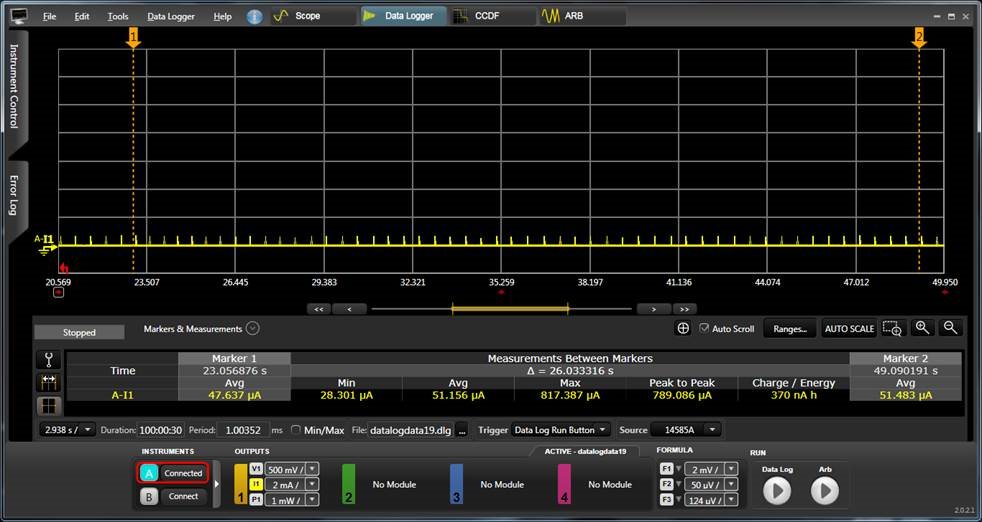Expand the Markers & Measurements chevron

pos(253,328)
